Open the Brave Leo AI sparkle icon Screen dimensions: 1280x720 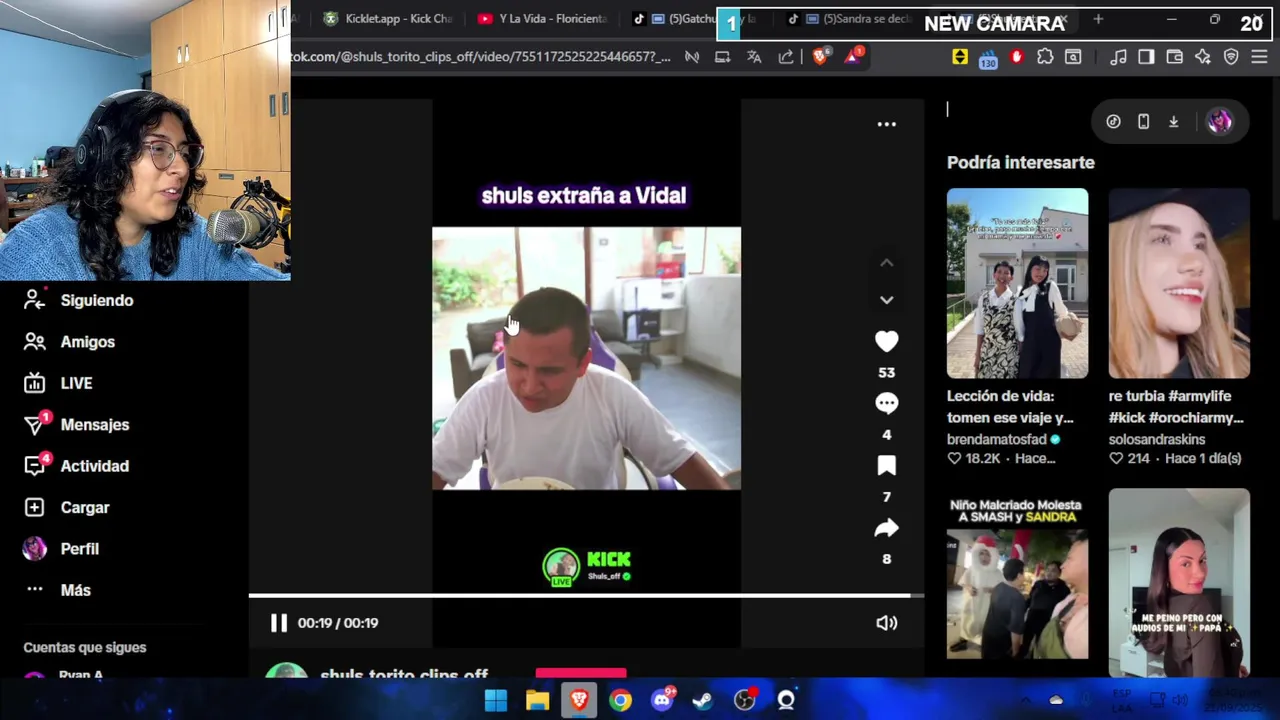pyautogui.click(x=1203, y=57)
